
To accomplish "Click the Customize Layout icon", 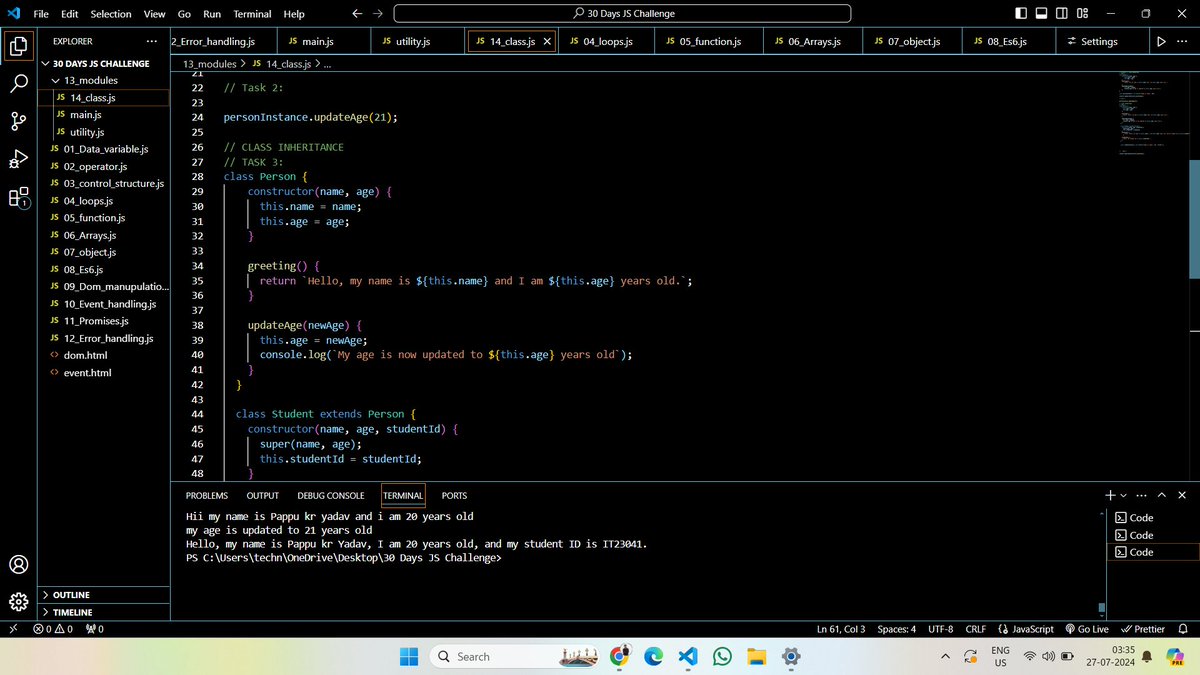I will click(1083, 14).
